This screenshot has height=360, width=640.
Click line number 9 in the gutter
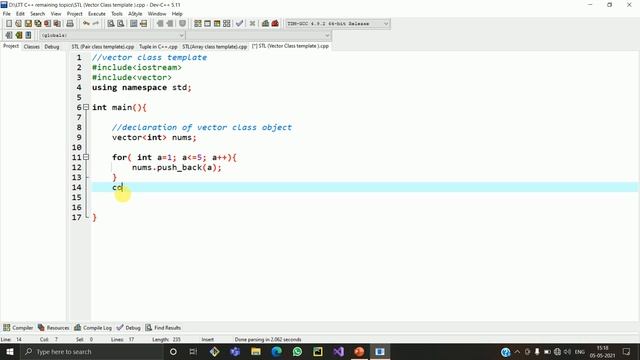pyautogui.click(x=79, y=138)
